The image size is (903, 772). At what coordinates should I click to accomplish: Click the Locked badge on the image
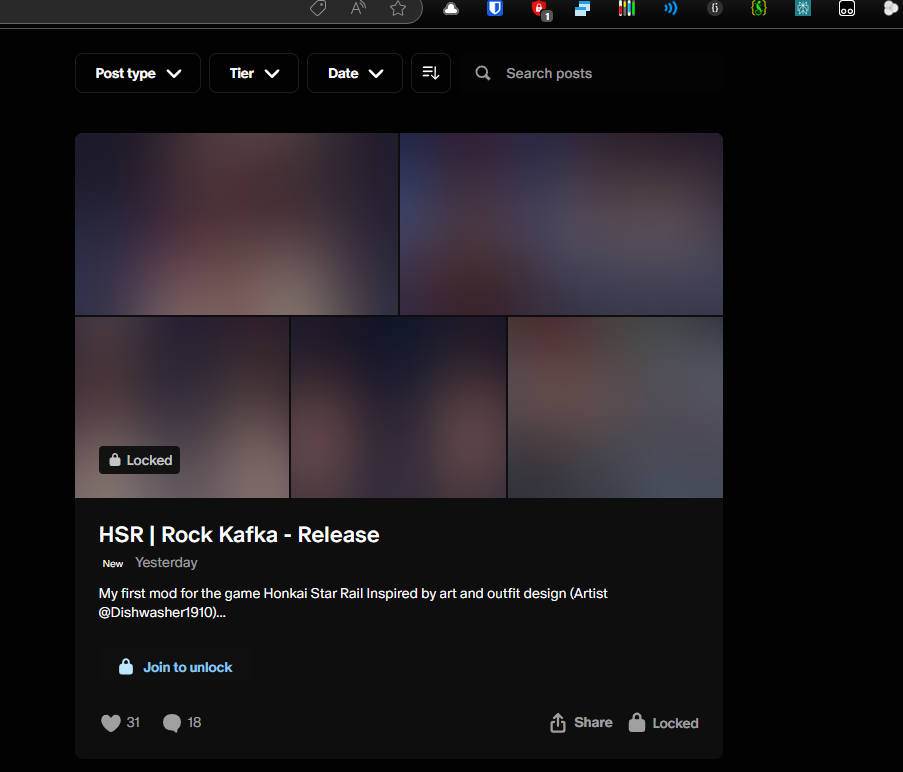(140, 460)
